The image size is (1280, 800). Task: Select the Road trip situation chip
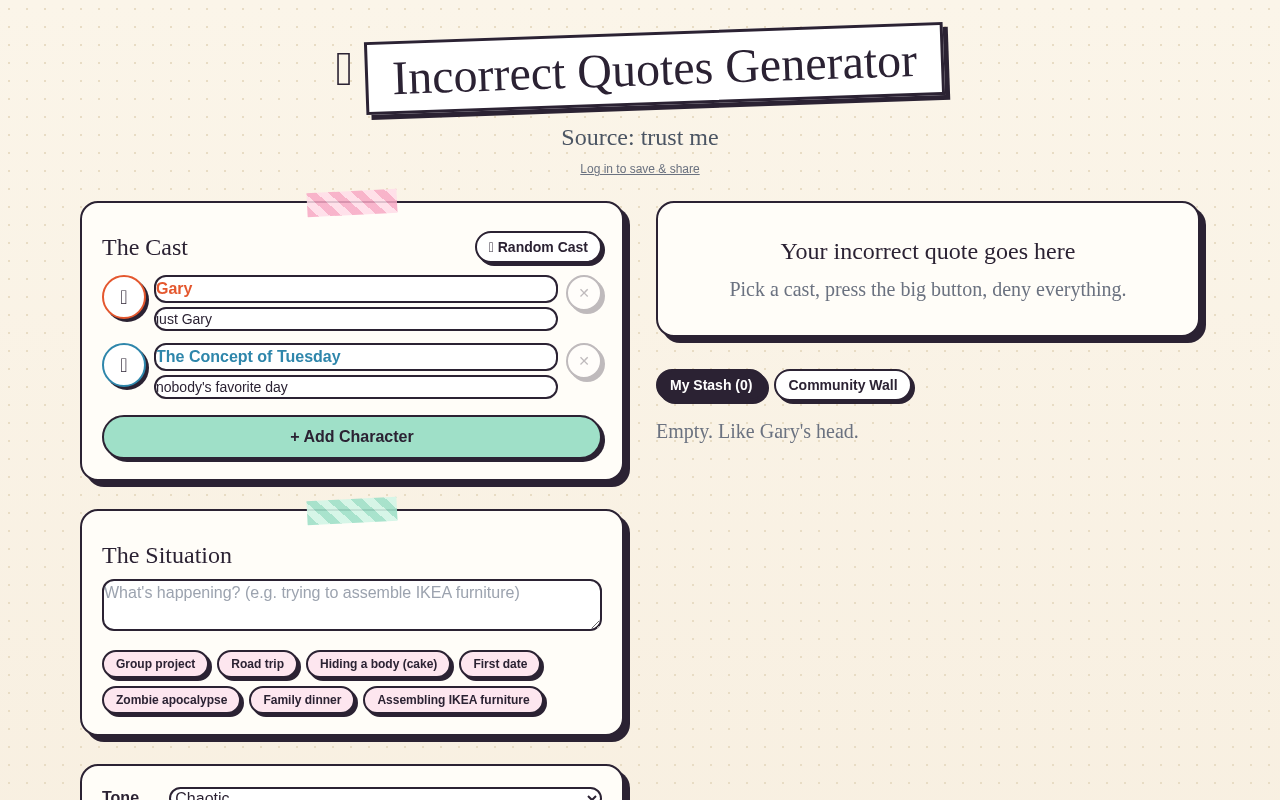[257, 664]
